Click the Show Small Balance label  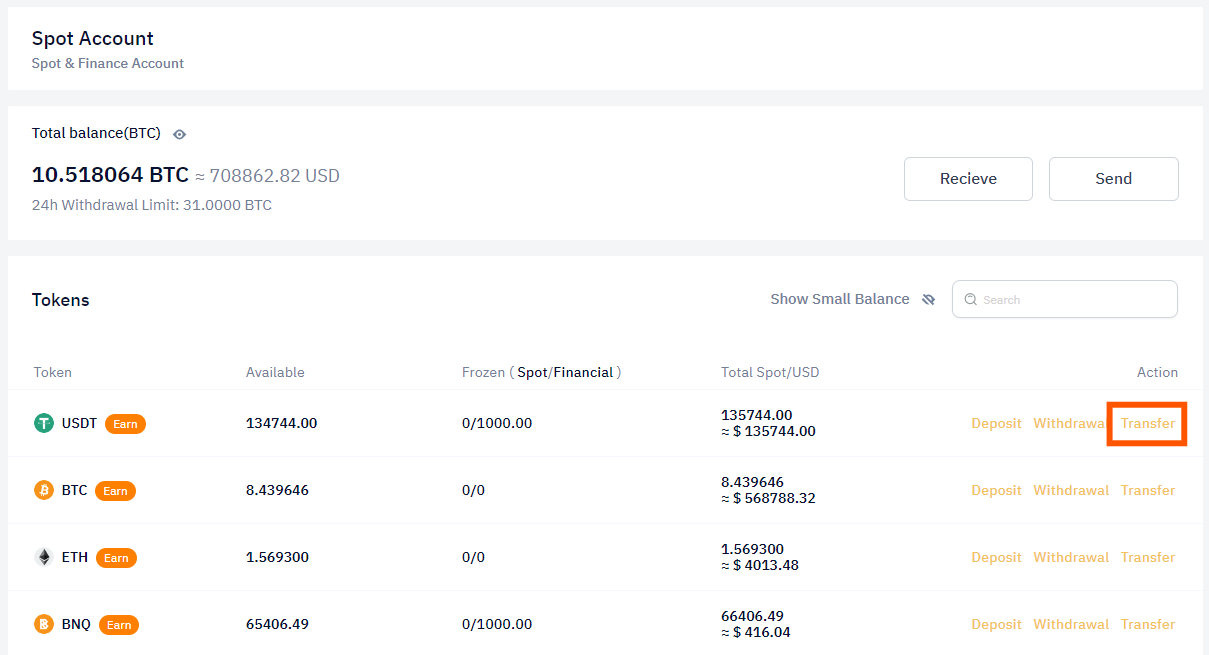(x=839, y=299)
